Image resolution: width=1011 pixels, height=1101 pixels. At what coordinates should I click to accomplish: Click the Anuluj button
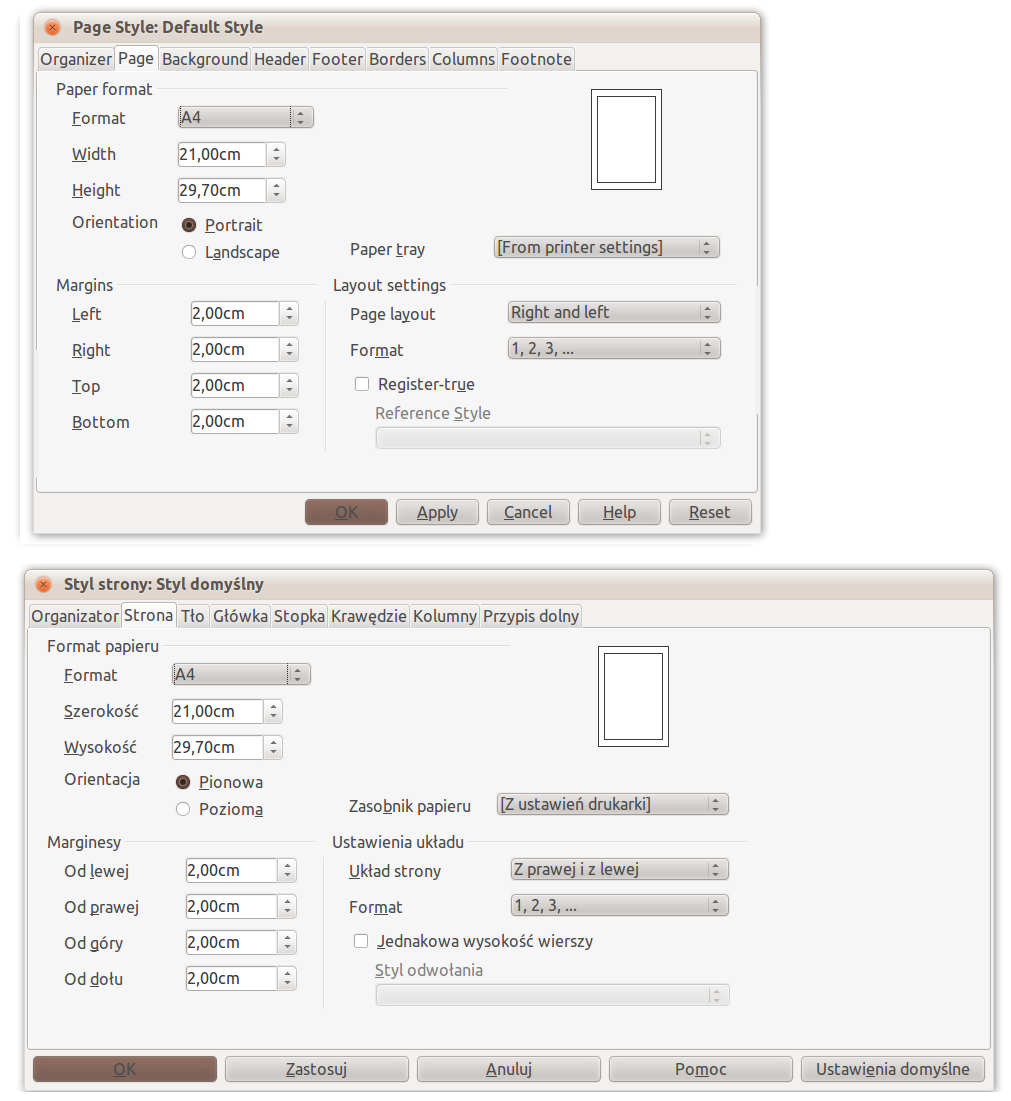coord(508,1069)
